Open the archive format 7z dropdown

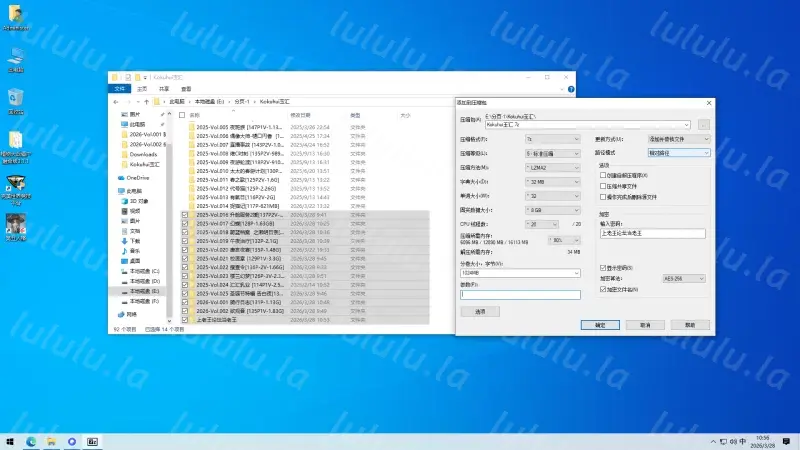click(553, 139)
